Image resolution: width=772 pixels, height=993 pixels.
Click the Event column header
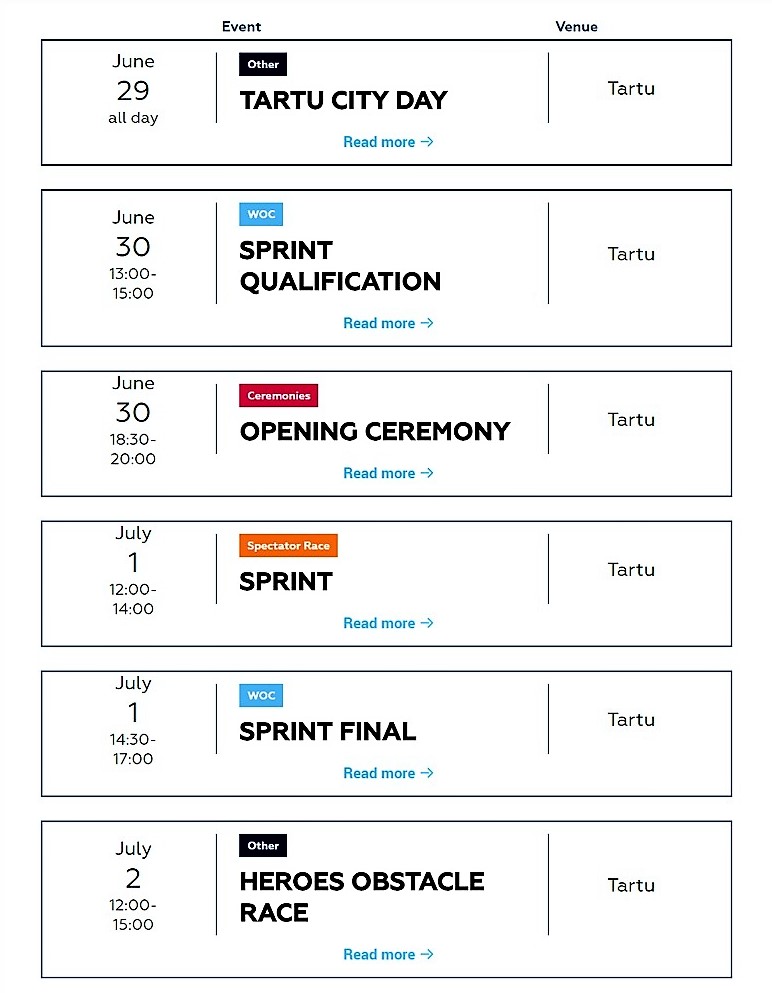tap(241, 27)
